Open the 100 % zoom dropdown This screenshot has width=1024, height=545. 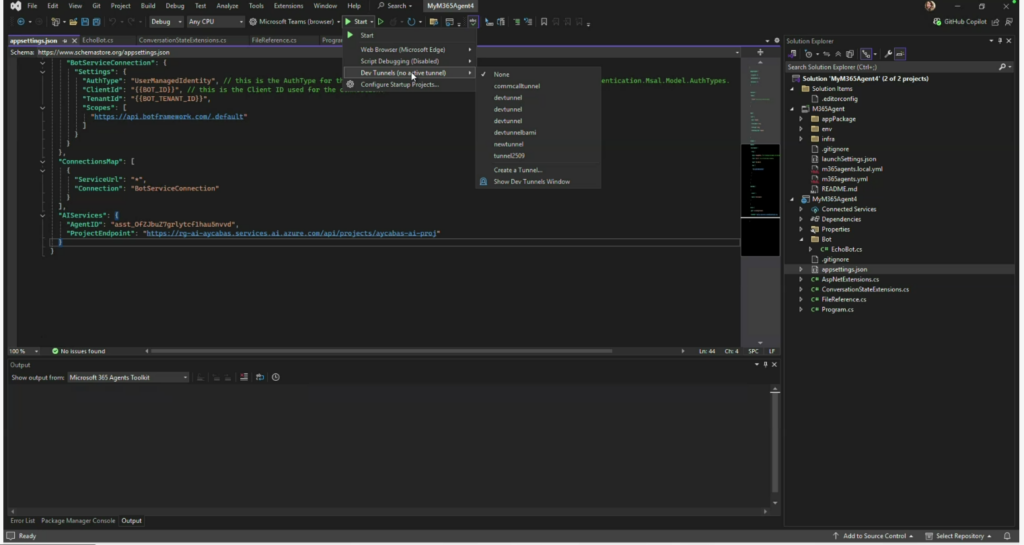(24, 351)
